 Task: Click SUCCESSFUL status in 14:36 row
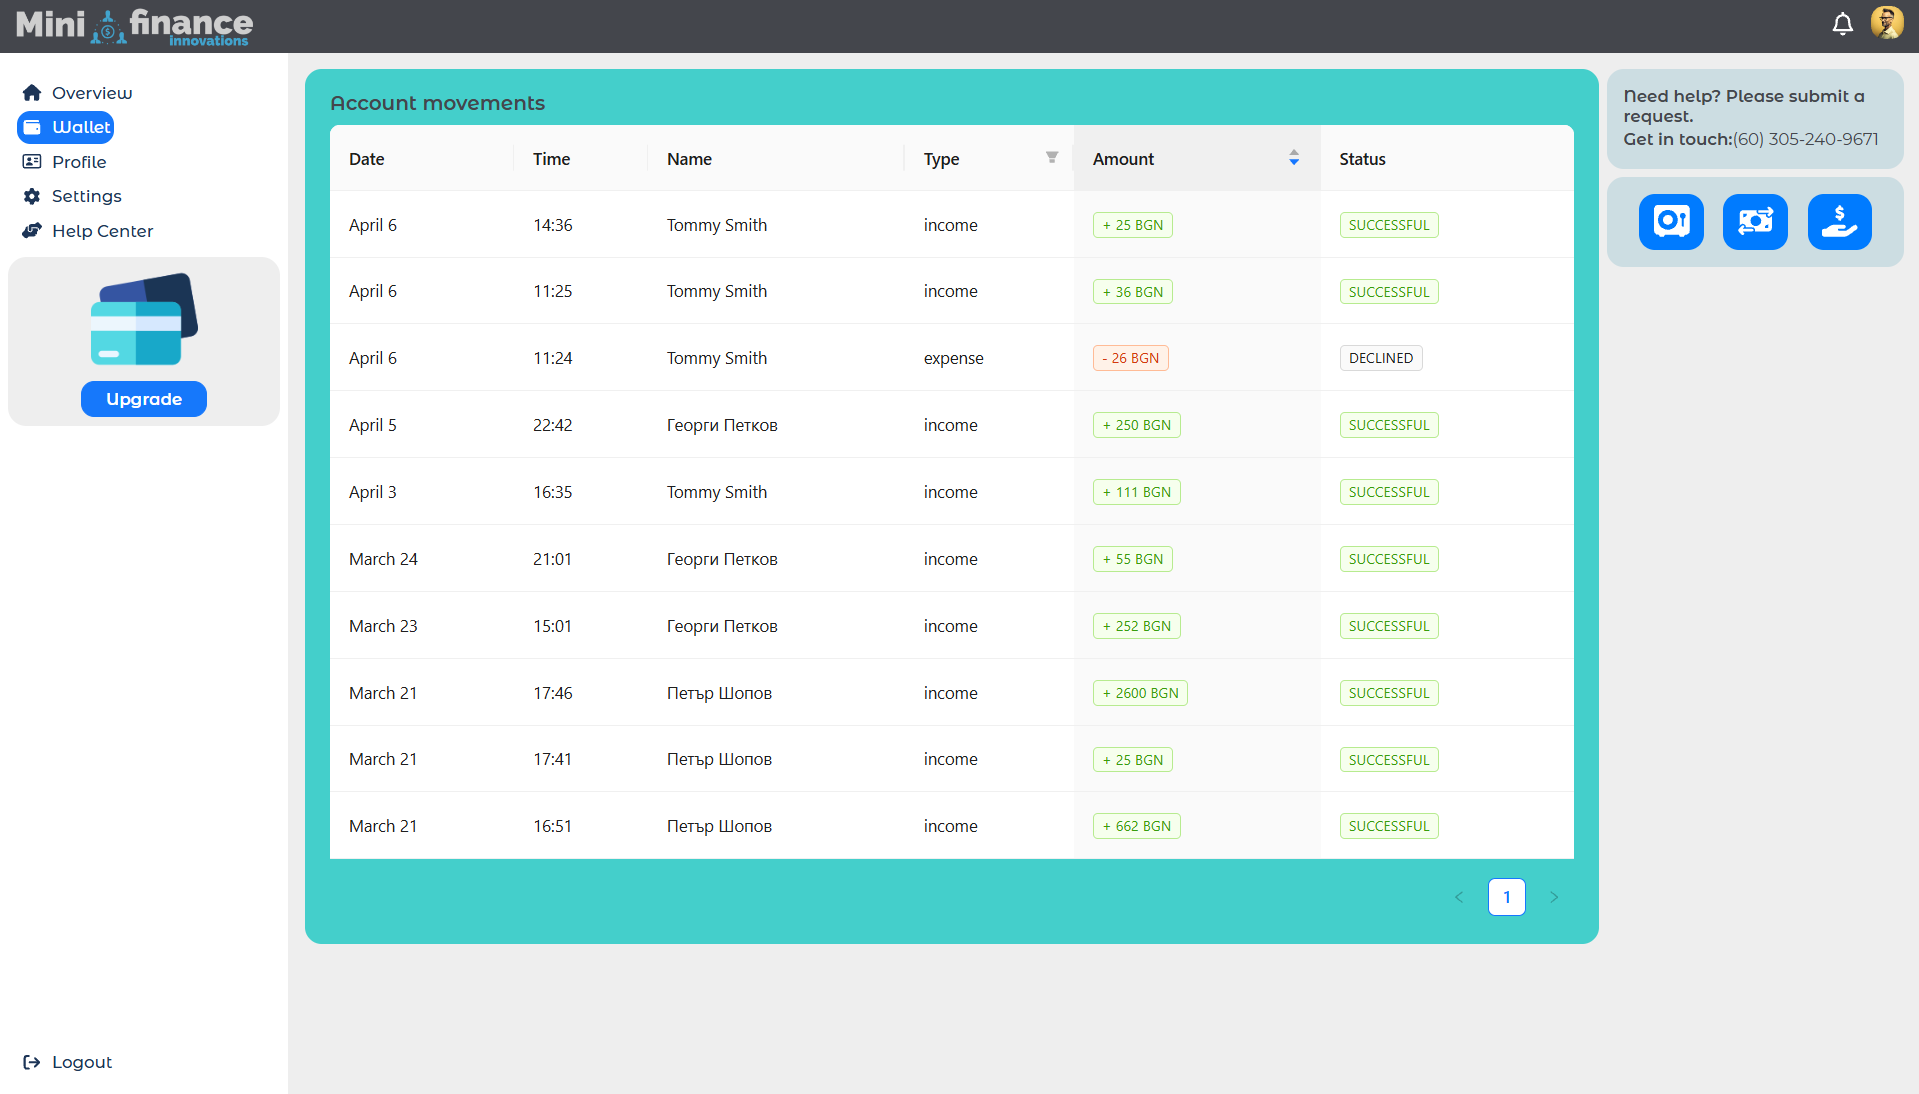click(1389, 225)
